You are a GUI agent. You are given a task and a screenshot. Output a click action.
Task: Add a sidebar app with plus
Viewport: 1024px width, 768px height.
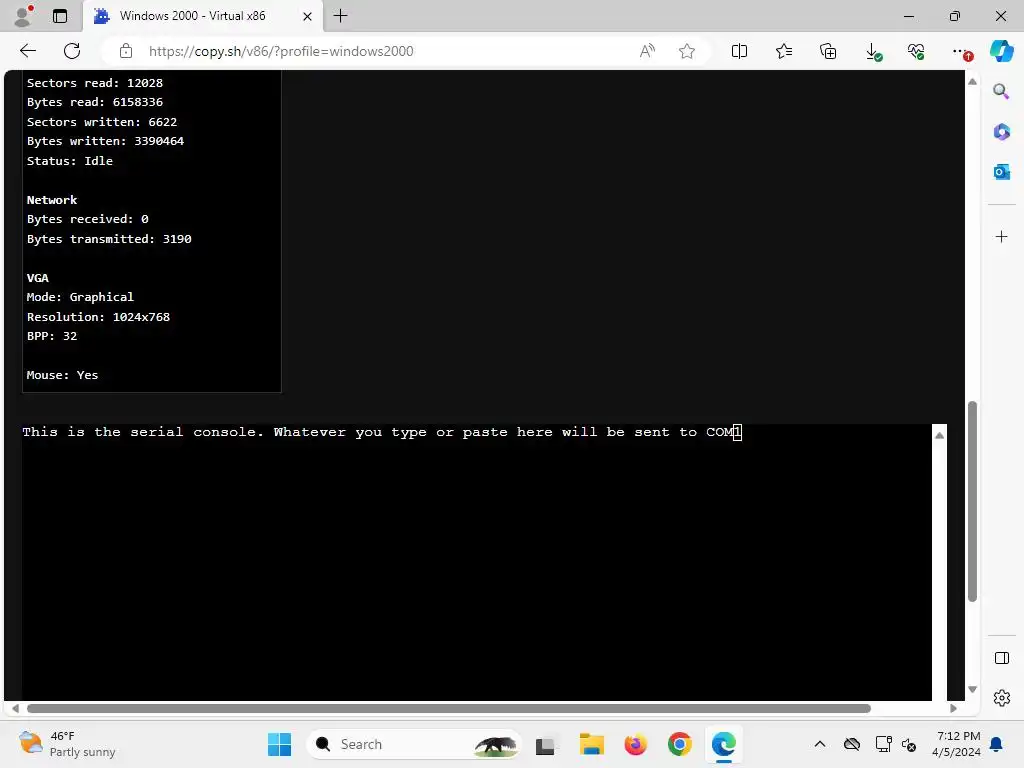point(1001,236)
